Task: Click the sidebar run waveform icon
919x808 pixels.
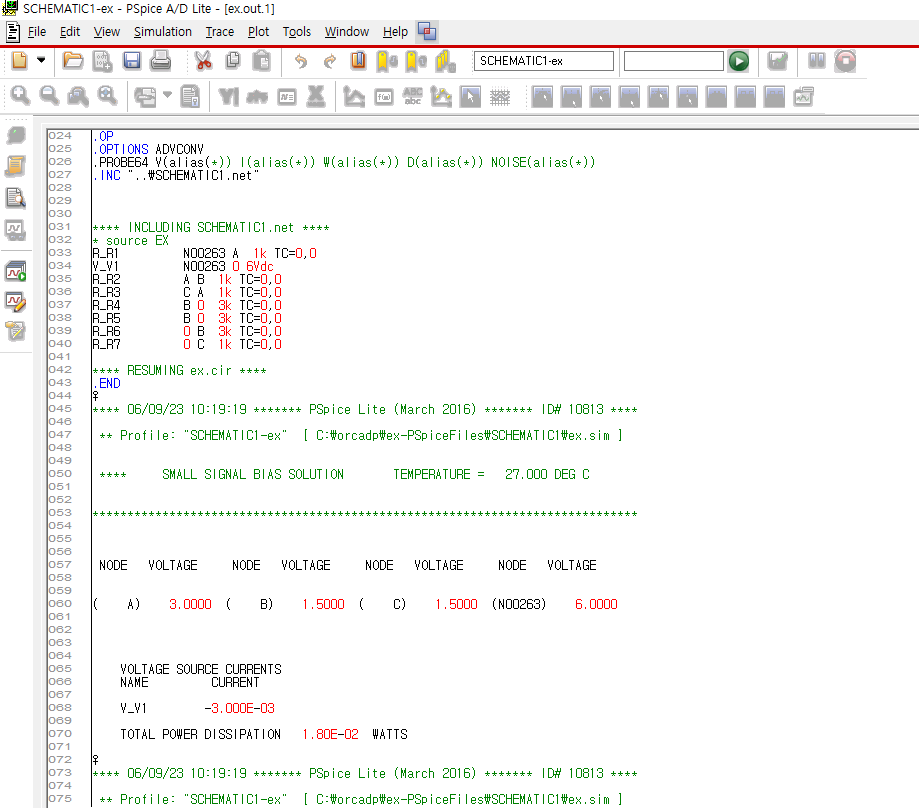Action: point(16,271)
